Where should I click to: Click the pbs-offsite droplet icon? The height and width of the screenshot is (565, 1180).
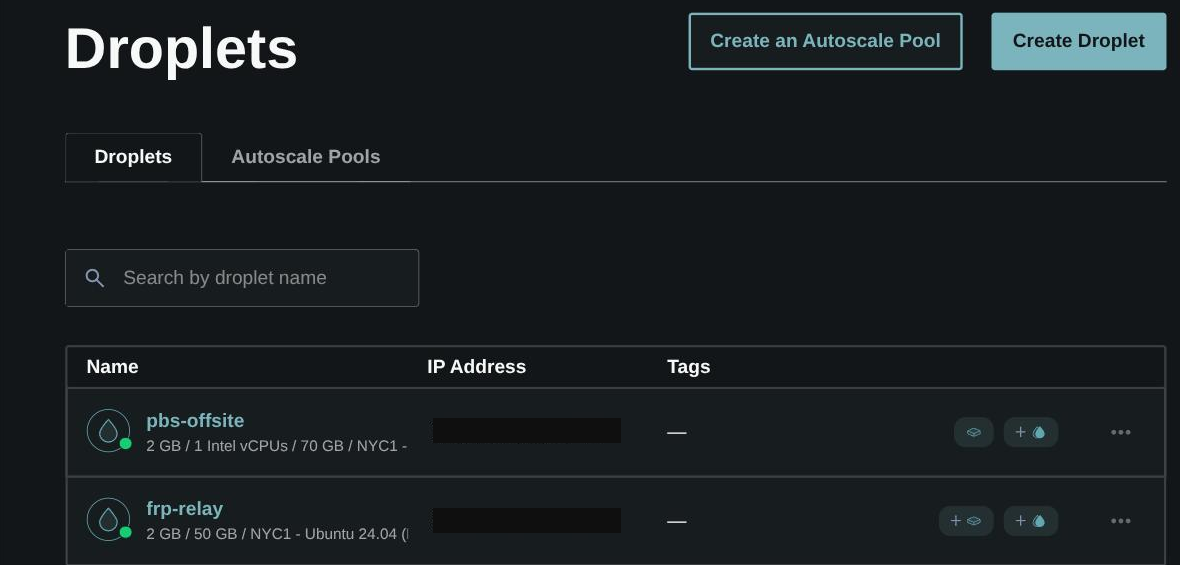[x=108, y=431]
